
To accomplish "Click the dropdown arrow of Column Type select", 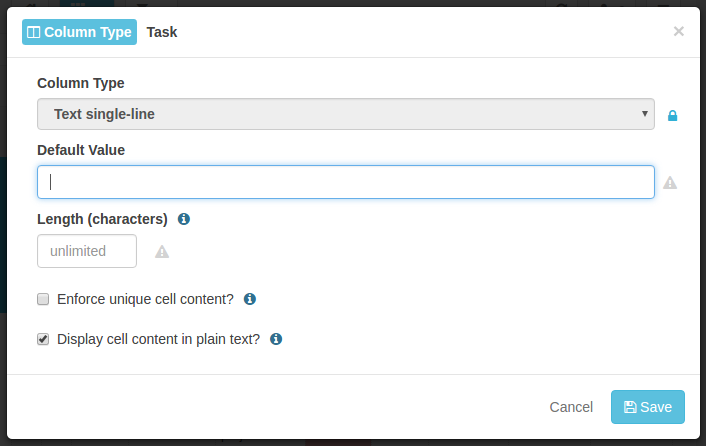I will tap(645, 114).
